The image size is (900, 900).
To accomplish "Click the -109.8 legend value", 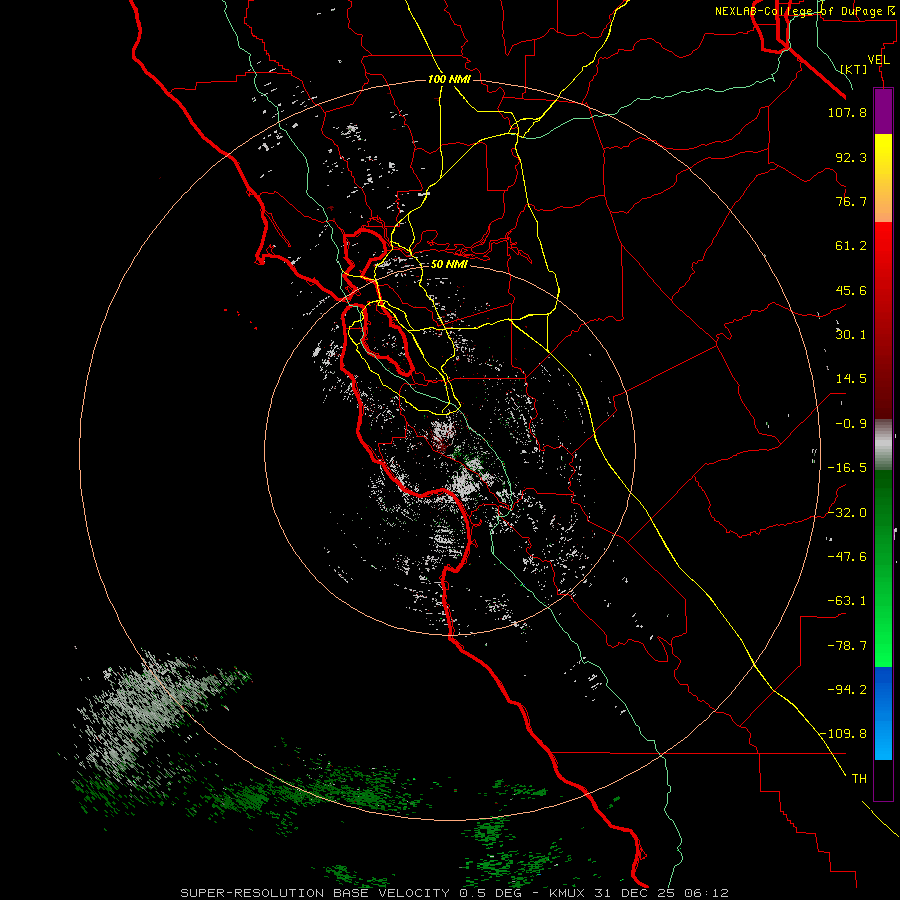I will 843,734.
